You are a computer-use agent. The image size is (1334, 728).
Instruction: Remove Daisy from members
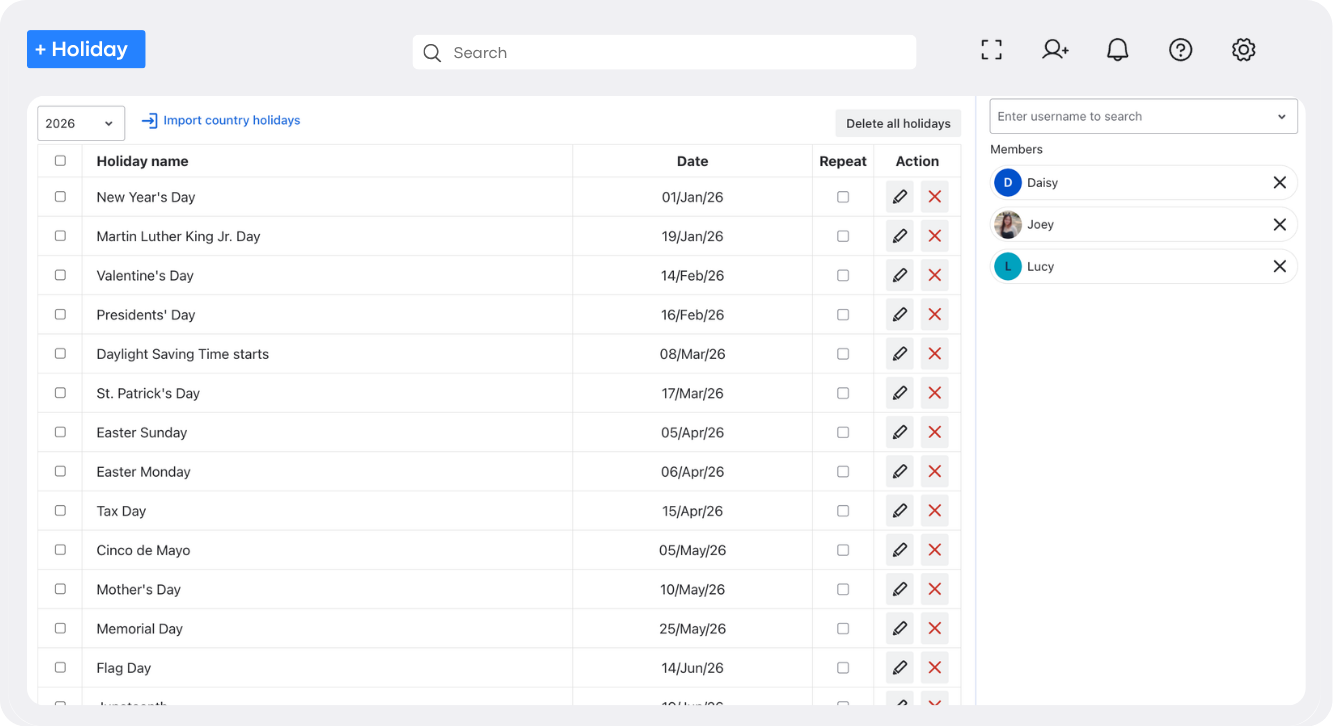click(x=1279, y=183)
